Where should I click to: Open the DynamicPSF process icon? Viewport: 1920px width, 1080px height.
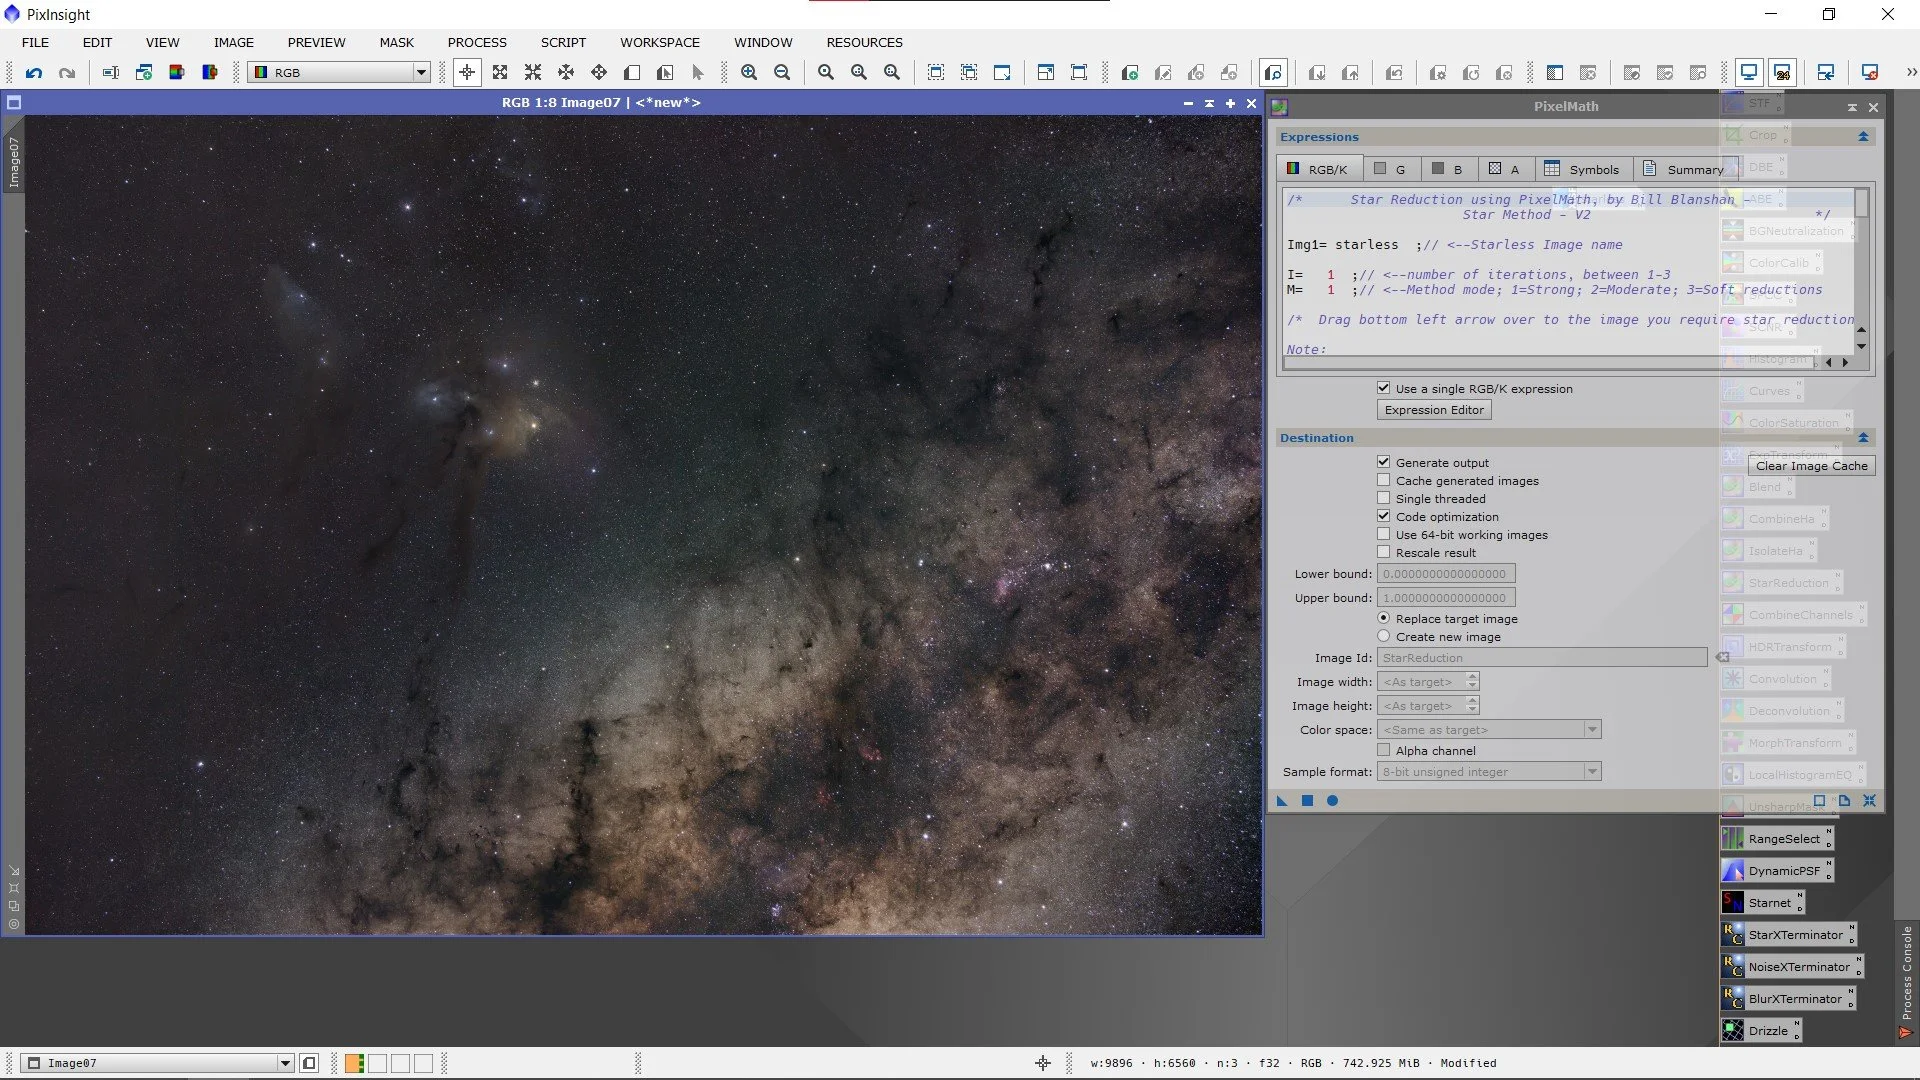coord(1777,871)
